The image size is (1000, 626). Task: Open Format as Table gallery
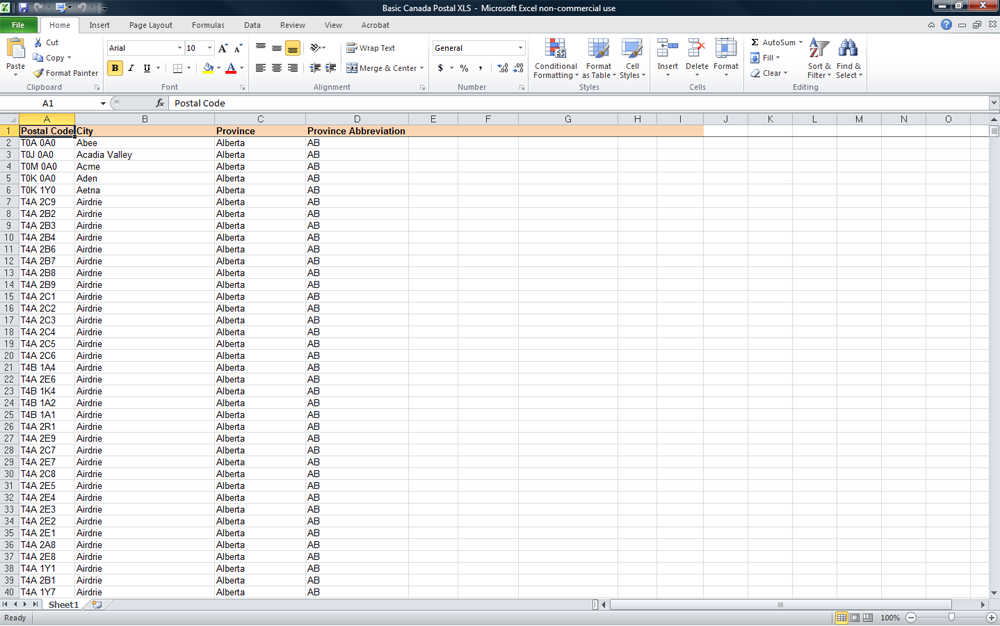[598, 58]
